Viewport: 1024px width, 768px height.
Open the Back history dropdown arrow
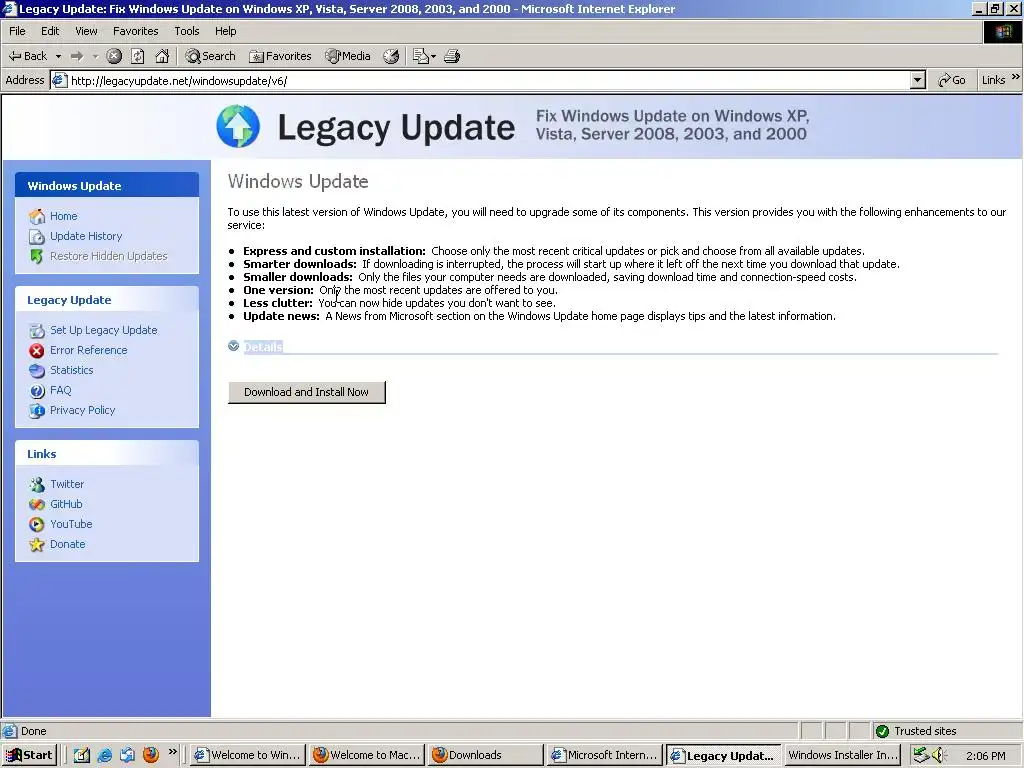pos(58,57)
